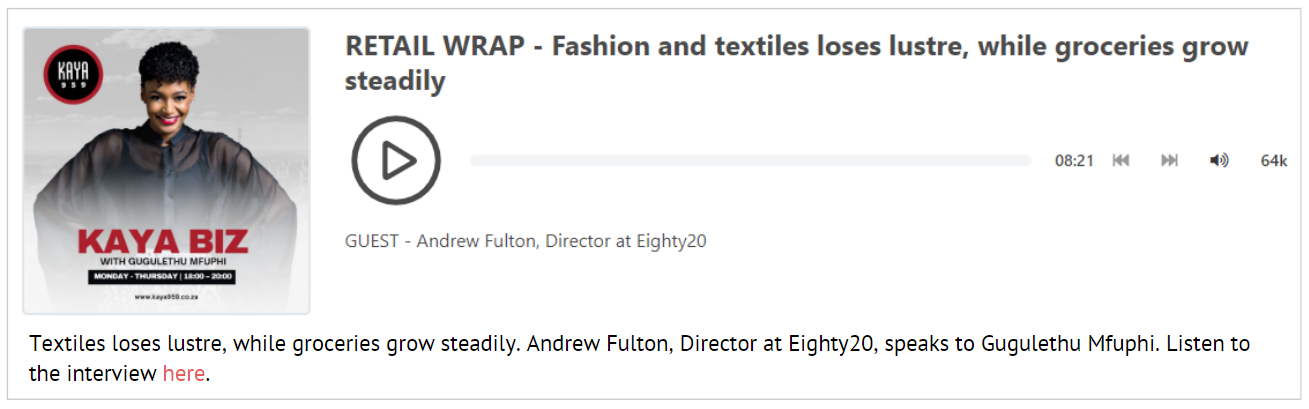Click the KAYA BIZ red lettering in artwork
Image resolution: width=1309 pixels, height=409 pixels.
click(165, 242)
